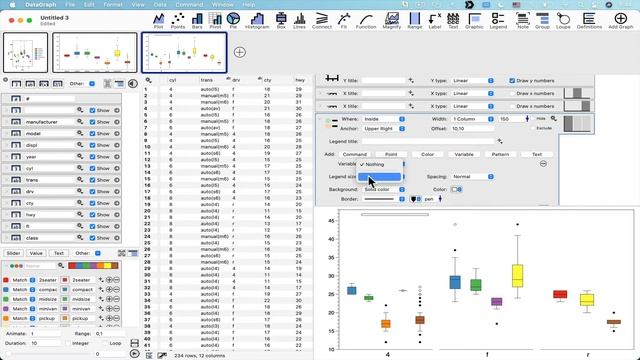Open the Other dropdown above column list
The image size is (640, 360).
[92, 84]
